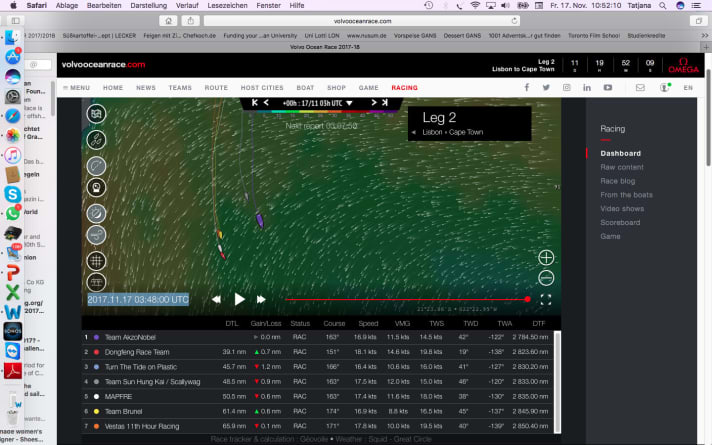
Task: Open the Video shows link
Action: [x=622, y=208]
